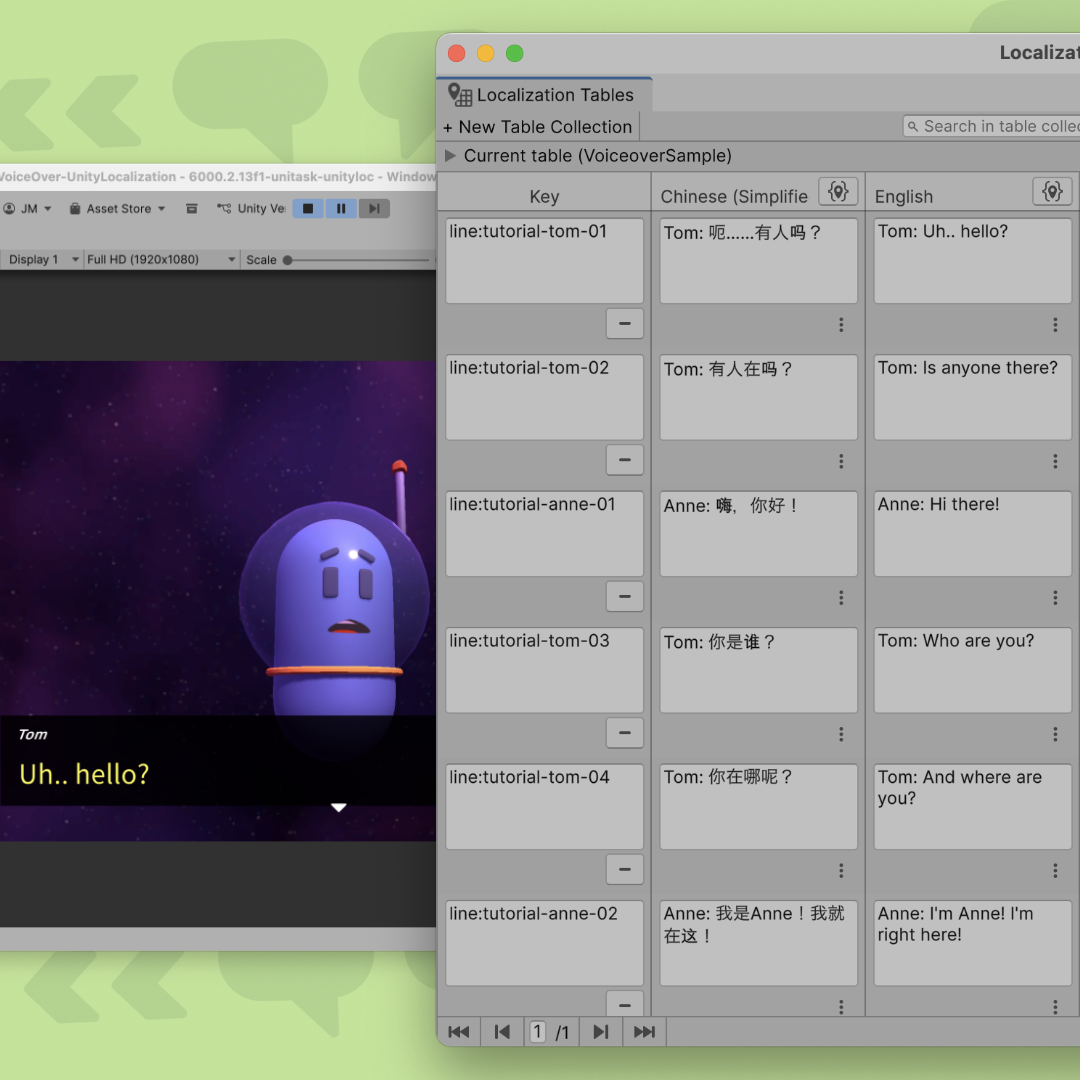
Task: Open locale settings gear on English column
Action: pos(1052,191)
